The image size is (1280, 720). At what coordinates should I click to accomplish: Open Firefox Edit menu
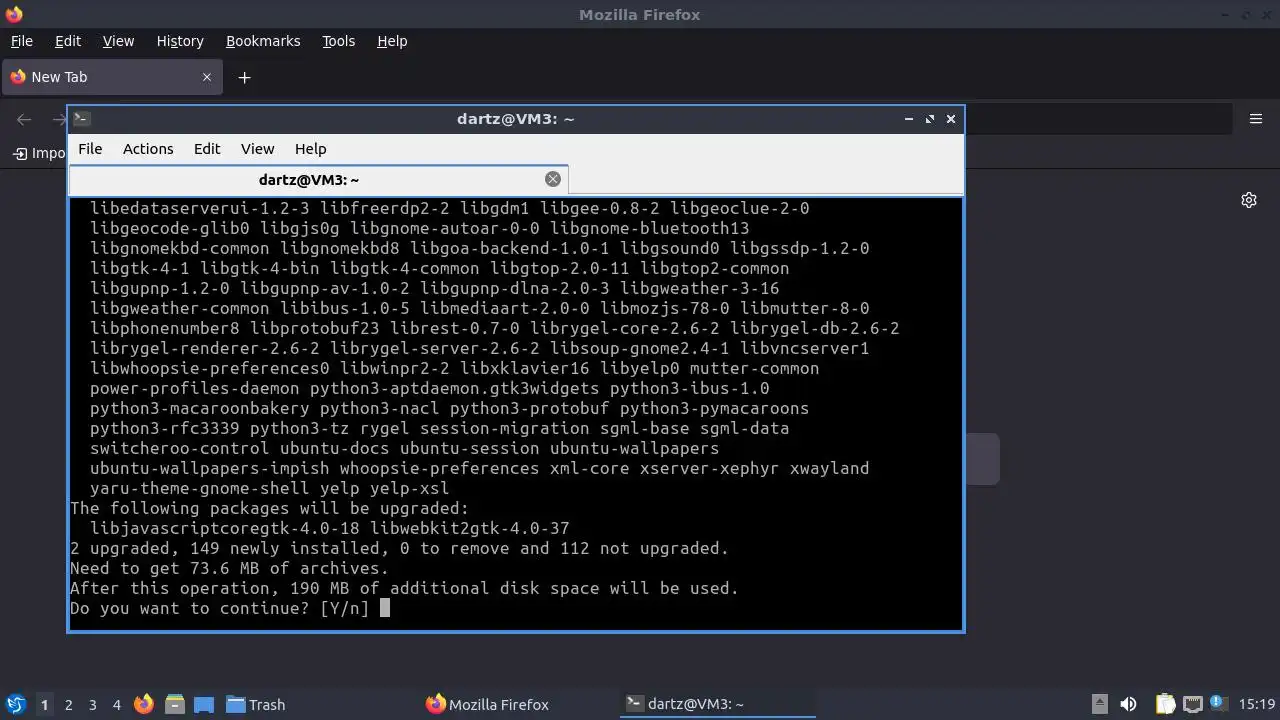(x=68, y=41)
